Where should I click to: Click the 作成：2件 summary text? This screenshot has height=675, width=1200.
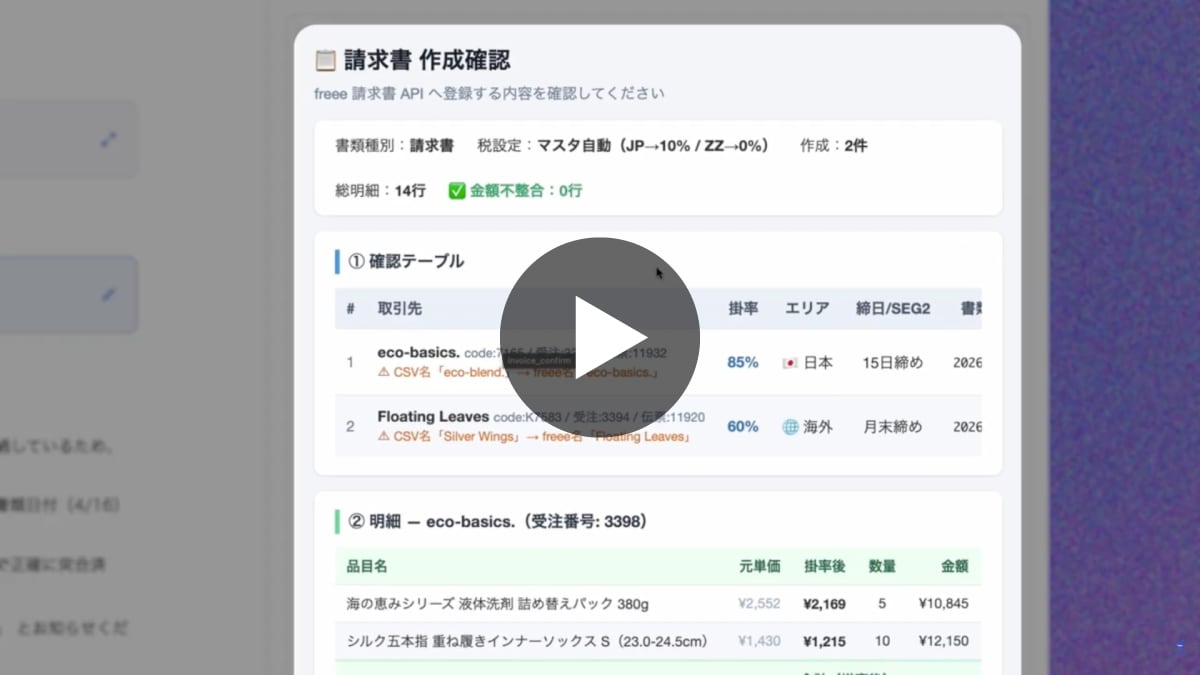click(834, 145)
